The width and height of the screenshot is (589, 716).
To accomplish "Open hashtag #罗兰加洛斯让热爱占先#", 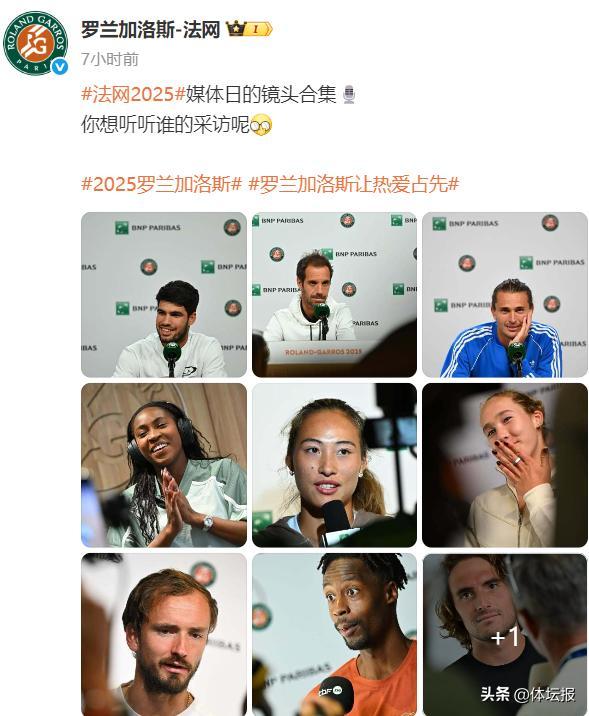I will click(x=353, y=184).
